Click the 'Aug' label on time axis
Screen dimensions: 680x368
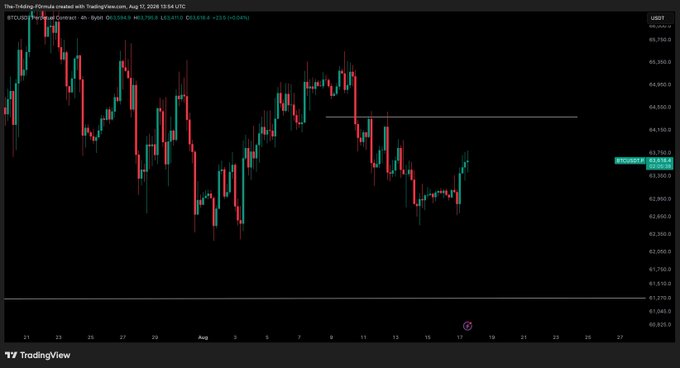point(203,338)
